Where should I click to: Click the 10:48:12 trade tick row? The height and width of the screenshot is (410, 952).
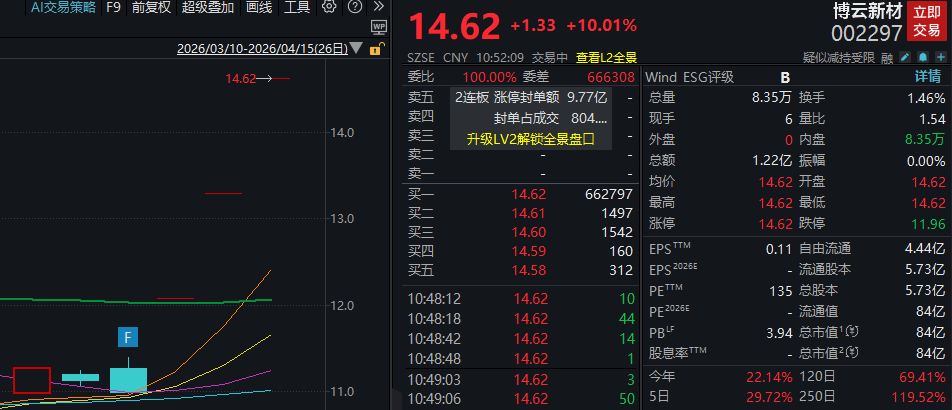(521, 299)
